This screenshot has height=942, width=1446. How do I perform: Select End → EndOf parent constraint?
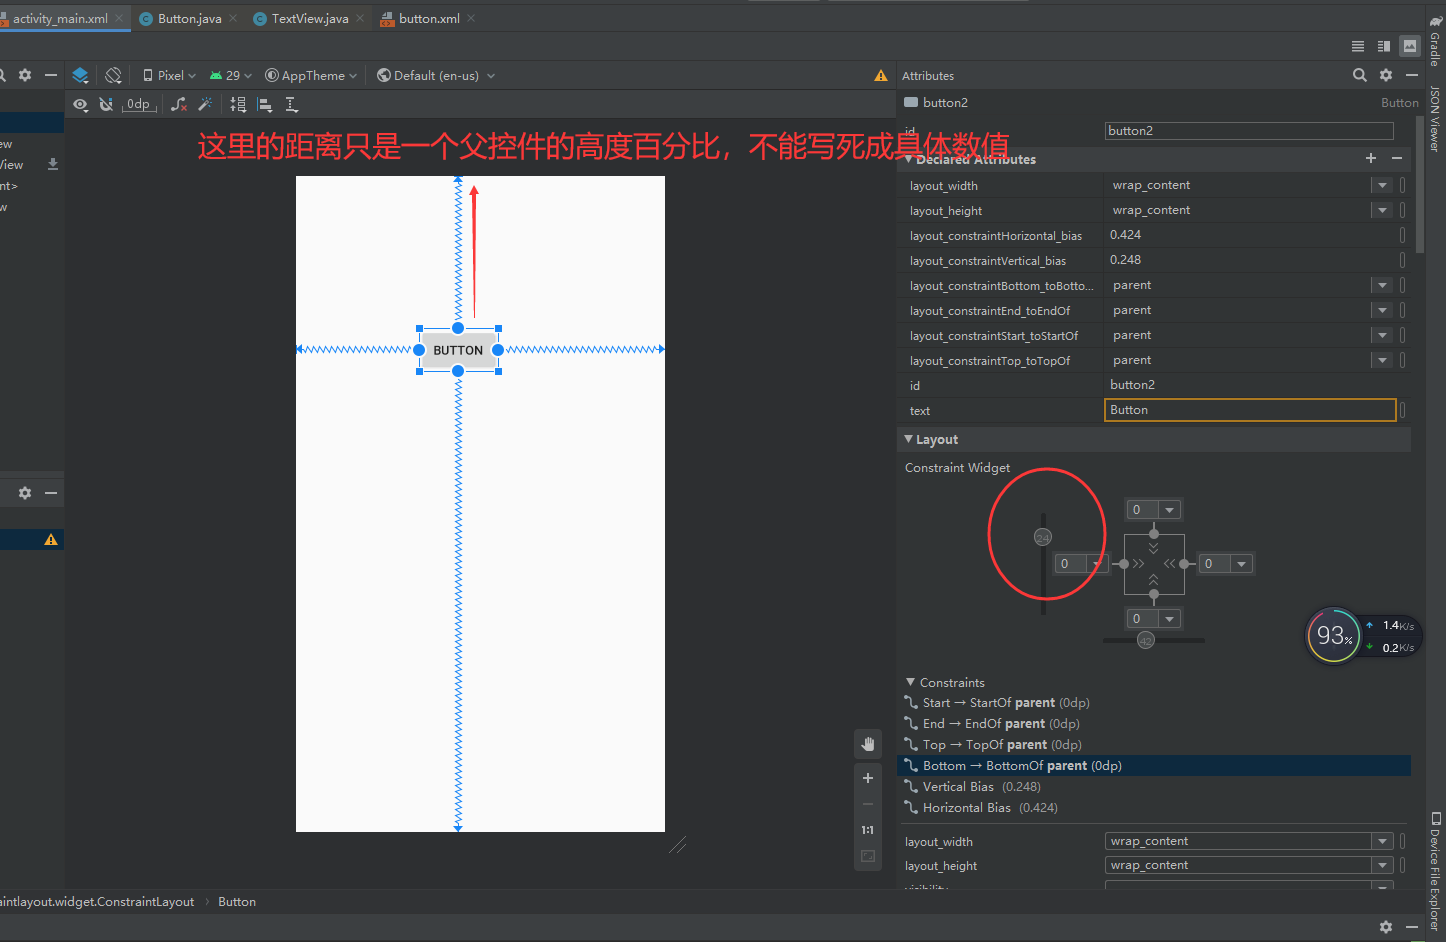pyautogui.click(x=1155, y=724)
